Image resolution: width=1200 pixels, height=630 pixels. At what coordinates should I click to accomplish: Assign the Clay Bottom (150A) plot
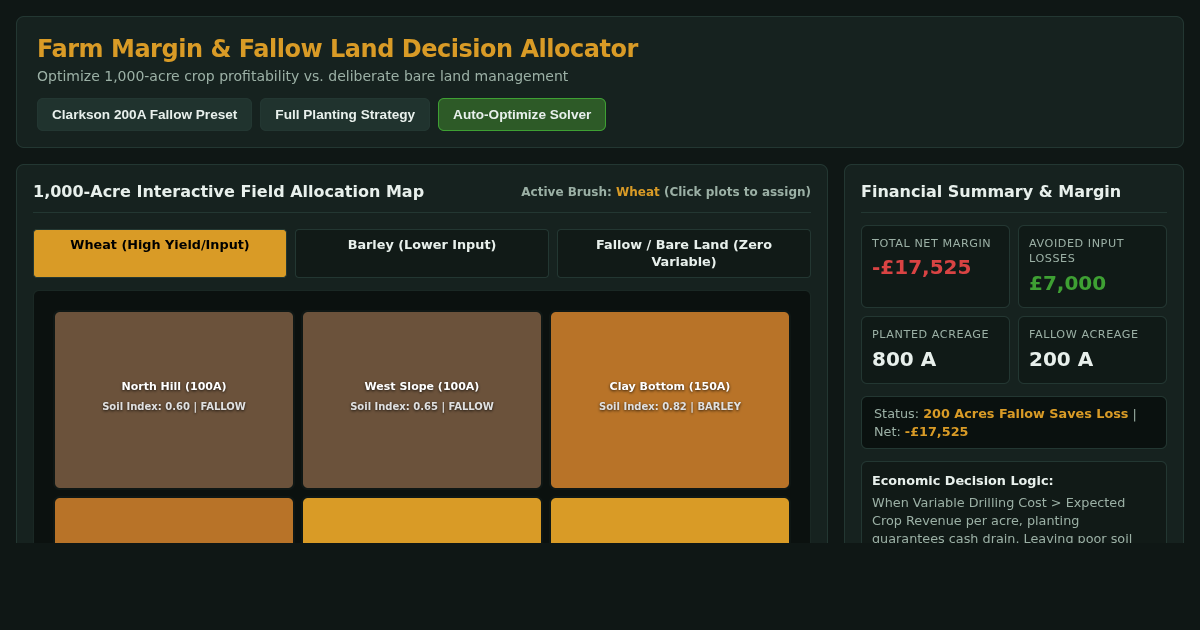click(x=670, y=400)
